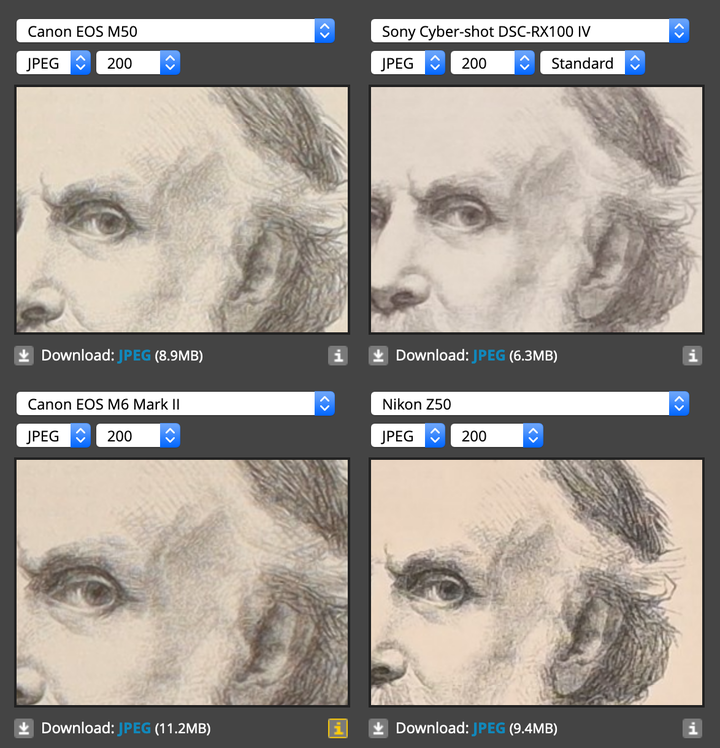Viewport: 720px width, 748px height.
Task: Change the Canon EOS M6 Mark II camera selection
Action: pos(175,404)
